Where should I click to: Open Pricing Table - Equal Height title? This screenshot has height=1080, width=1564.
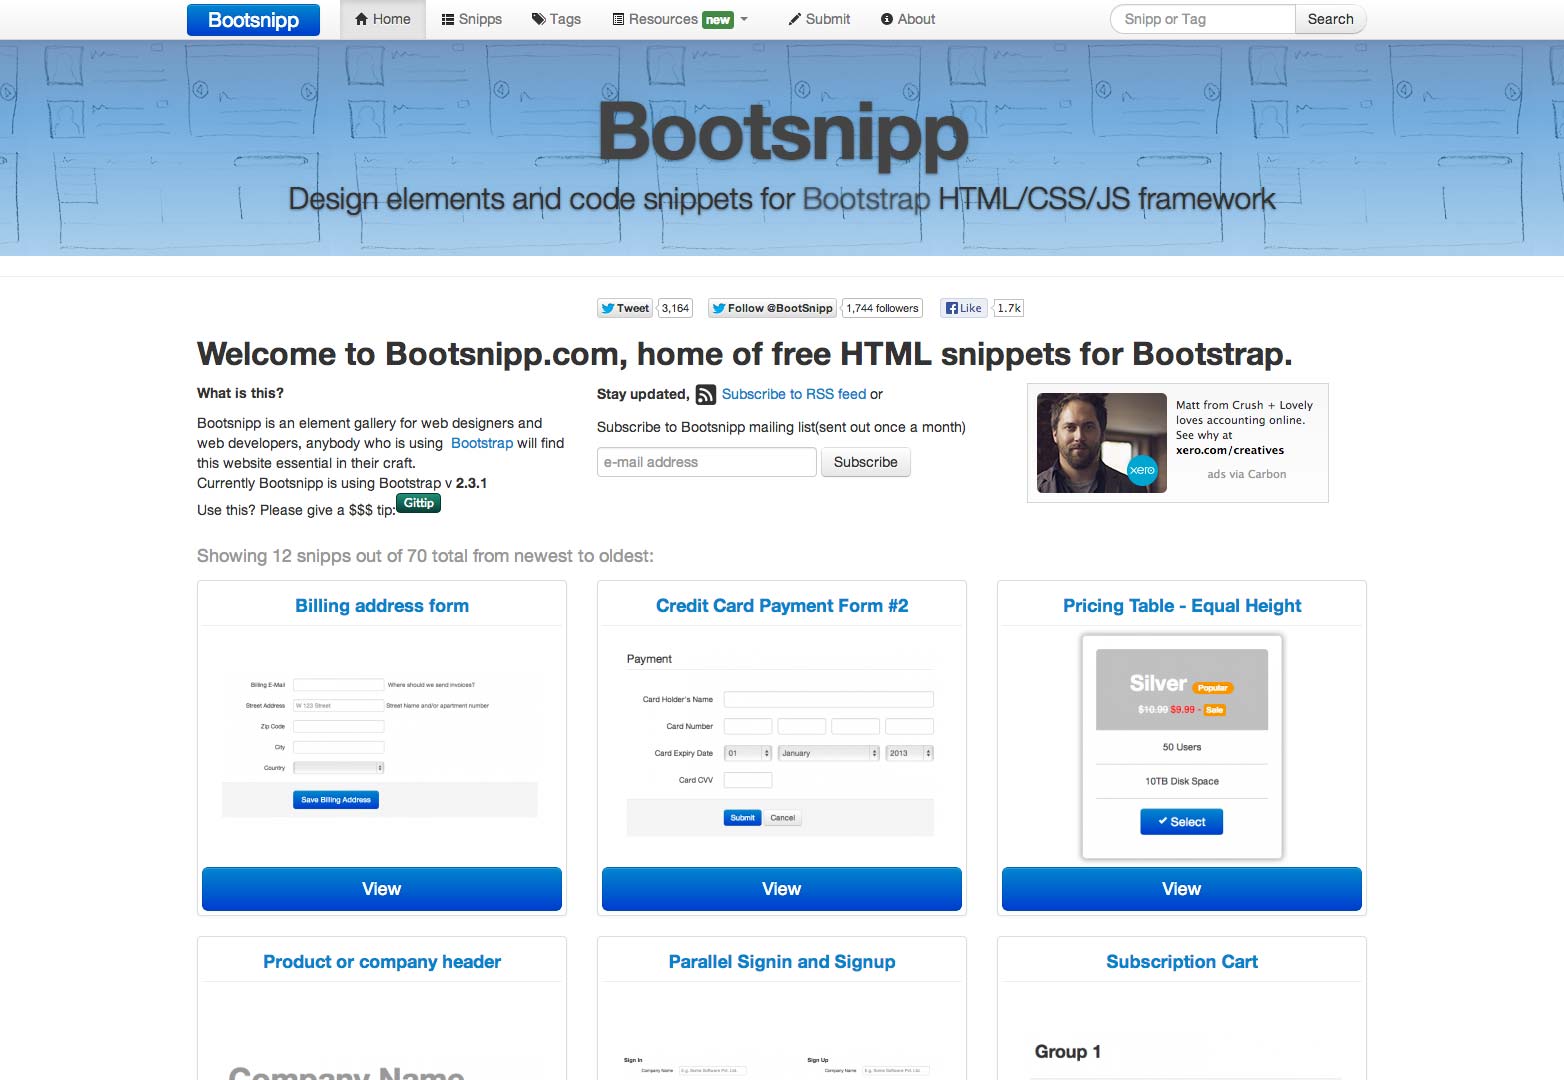coord(1182,606)
